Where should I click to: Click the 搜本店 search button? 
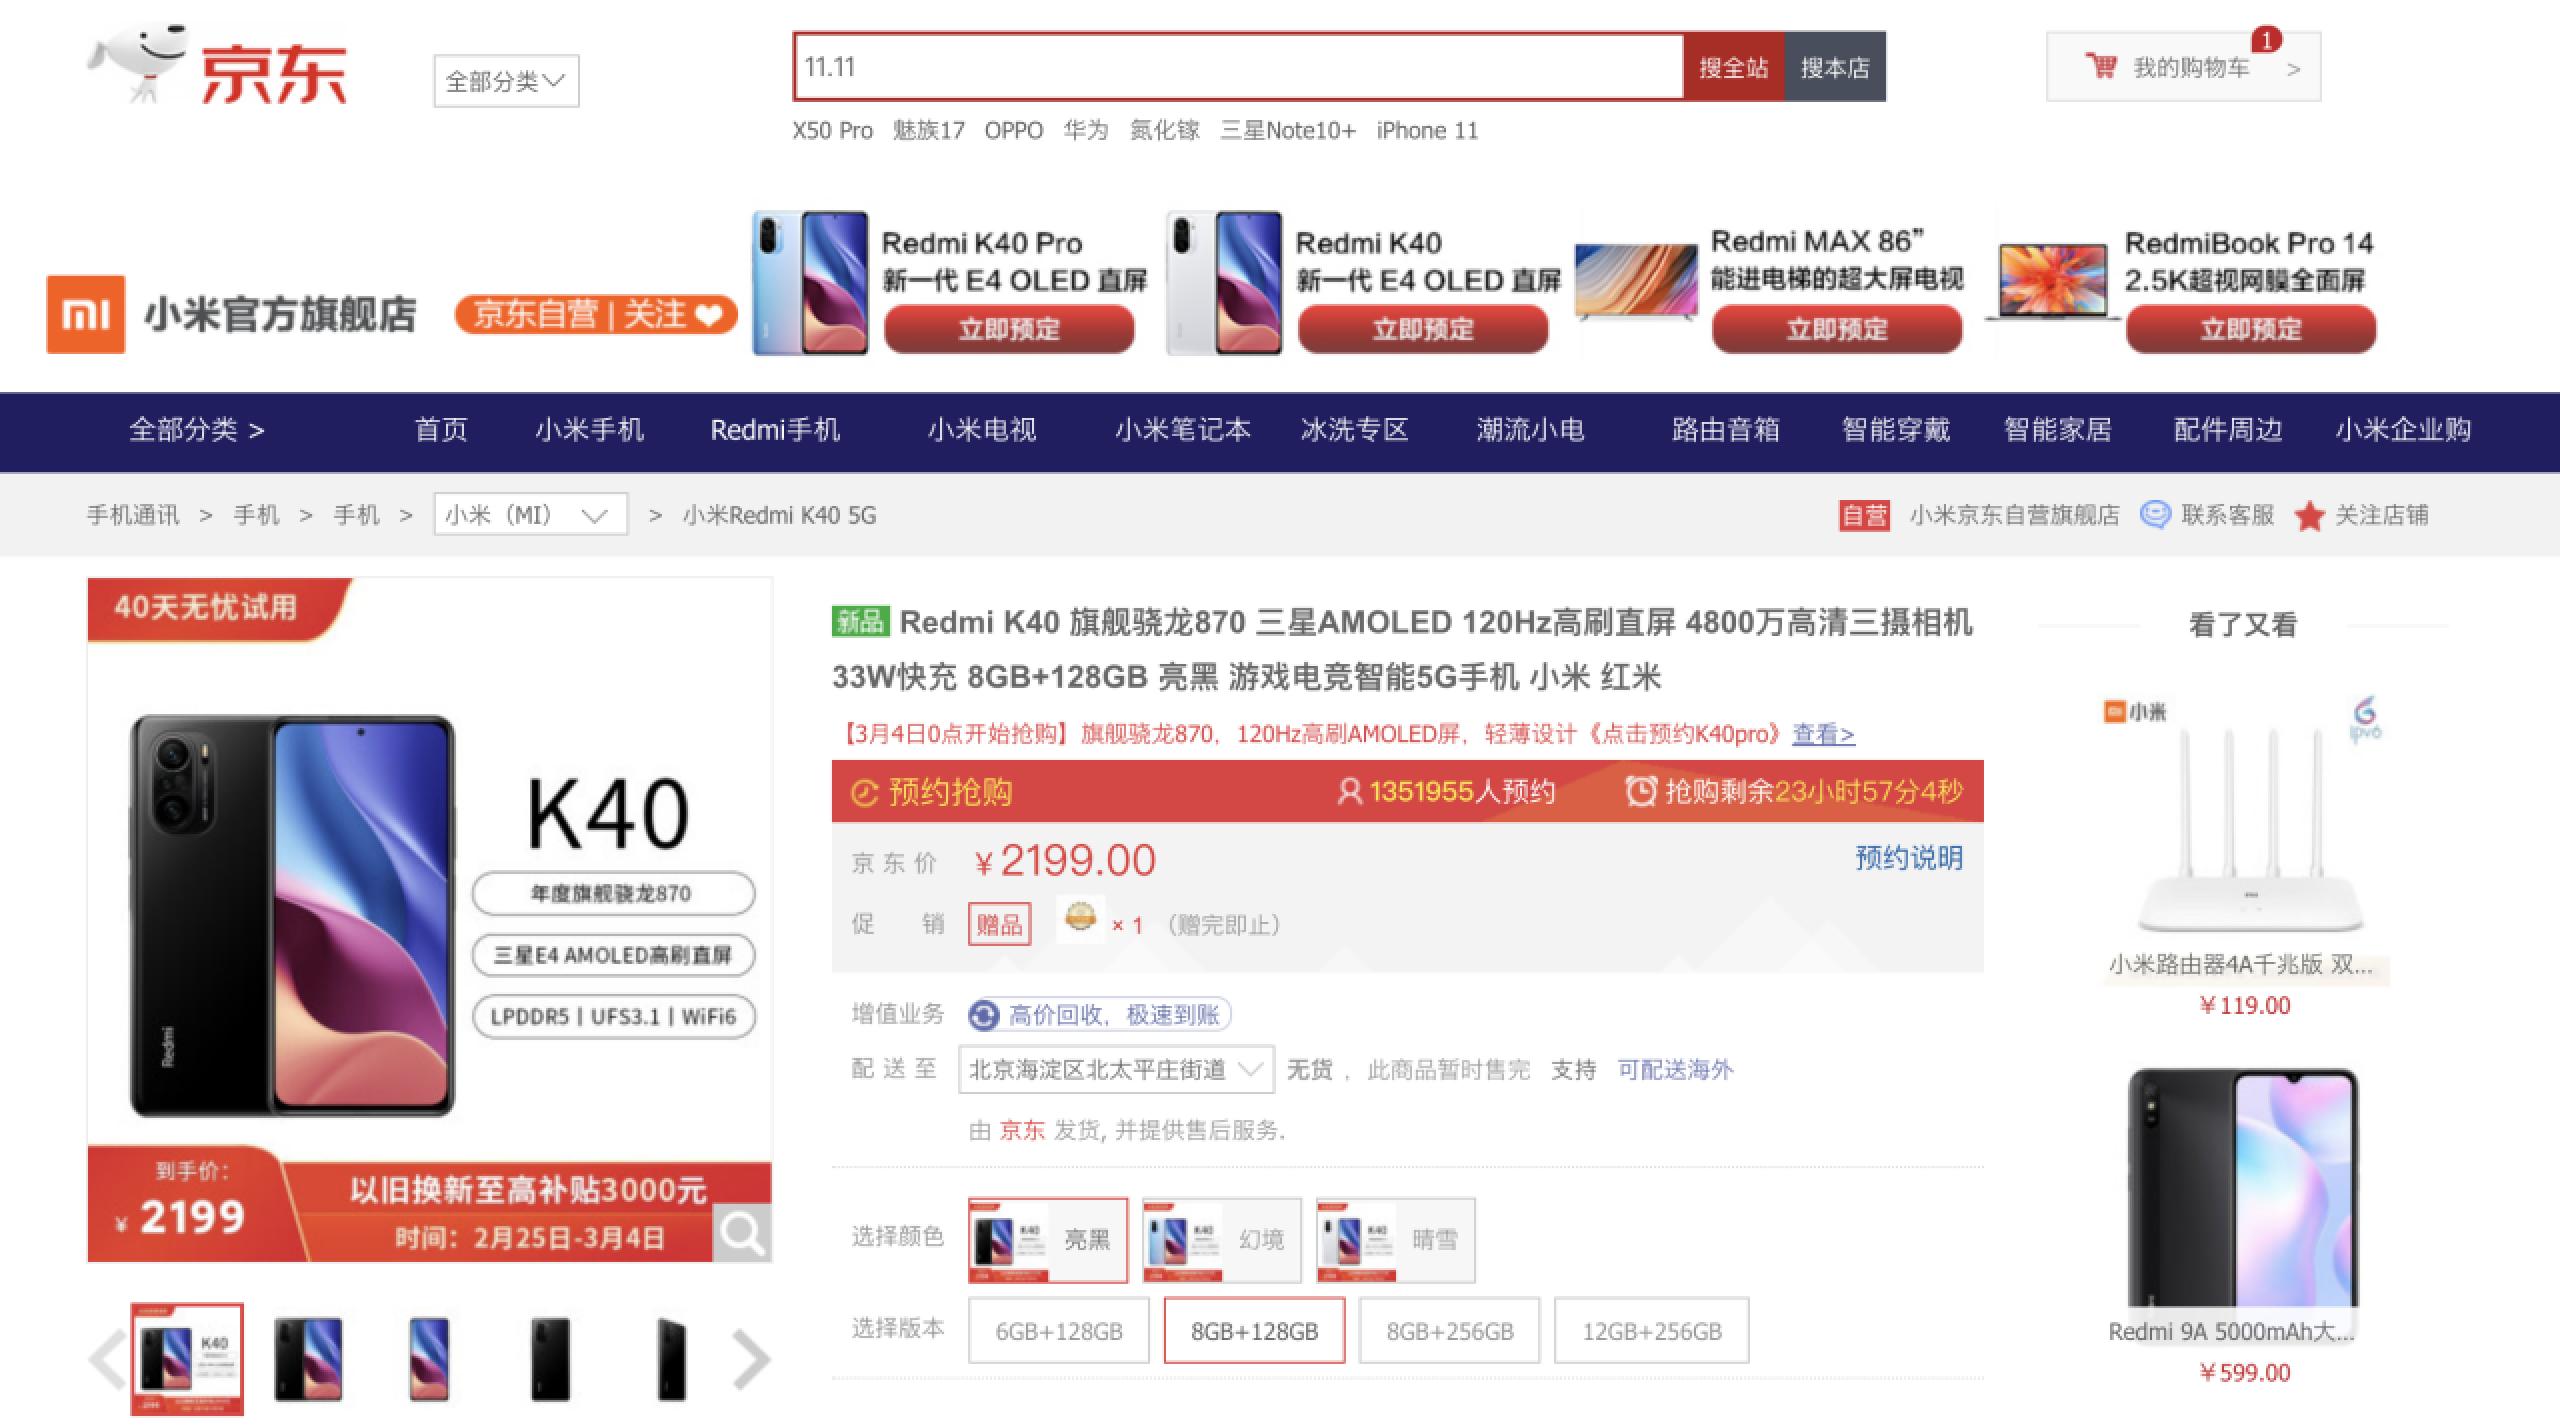1835,67
